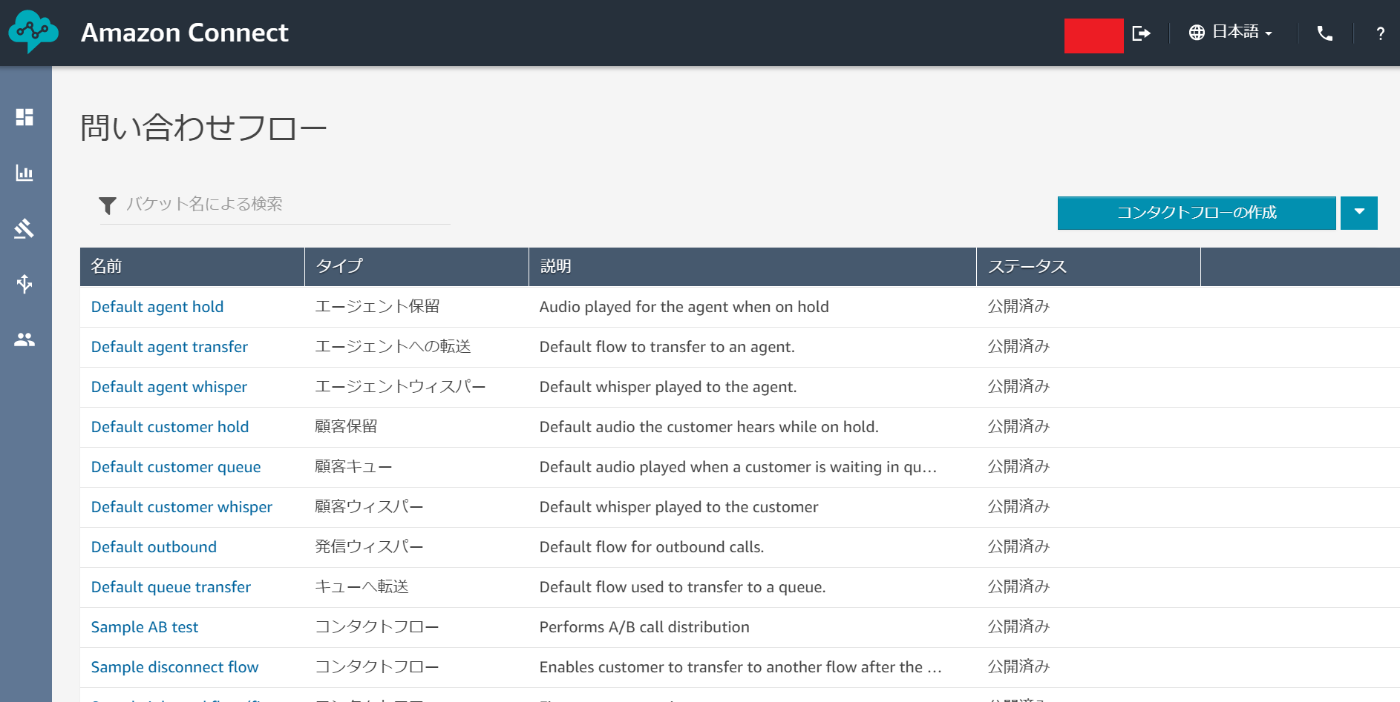Click the ステータス column header
The image size is (1400, 702).
point(1088,267)
